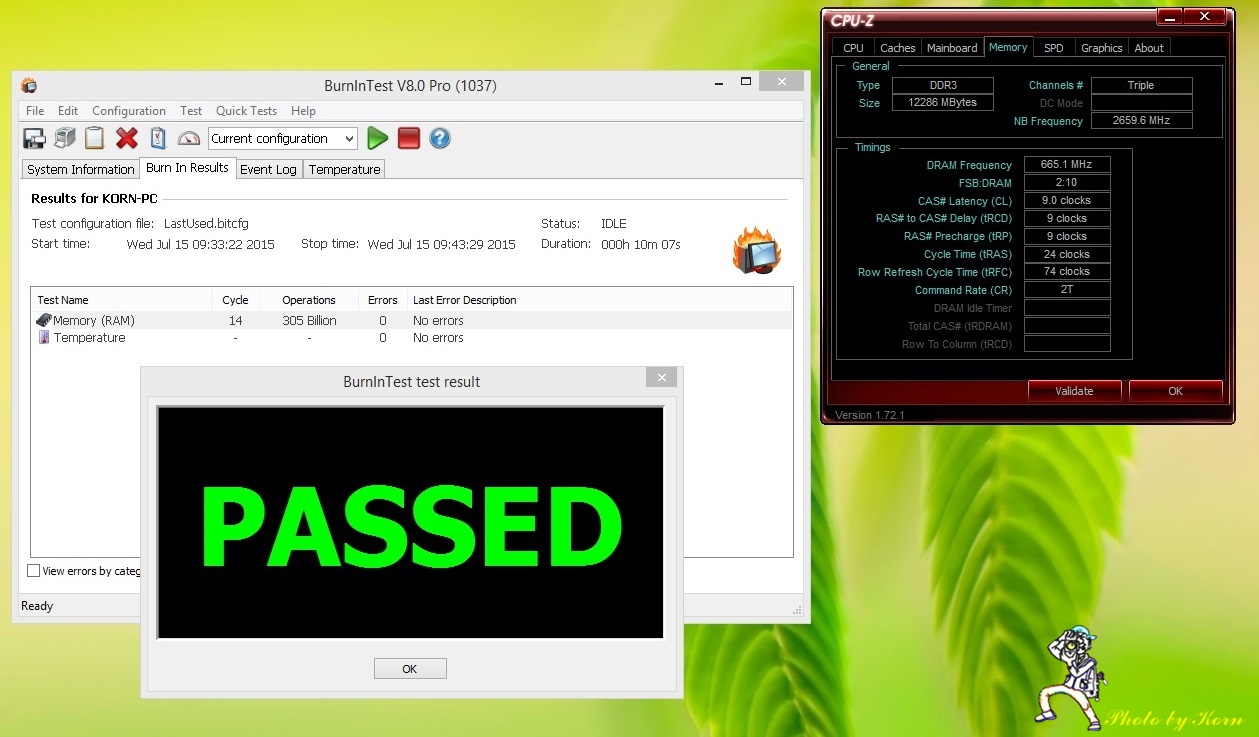Click OK button in CPU-Z window

point(1176,391)
